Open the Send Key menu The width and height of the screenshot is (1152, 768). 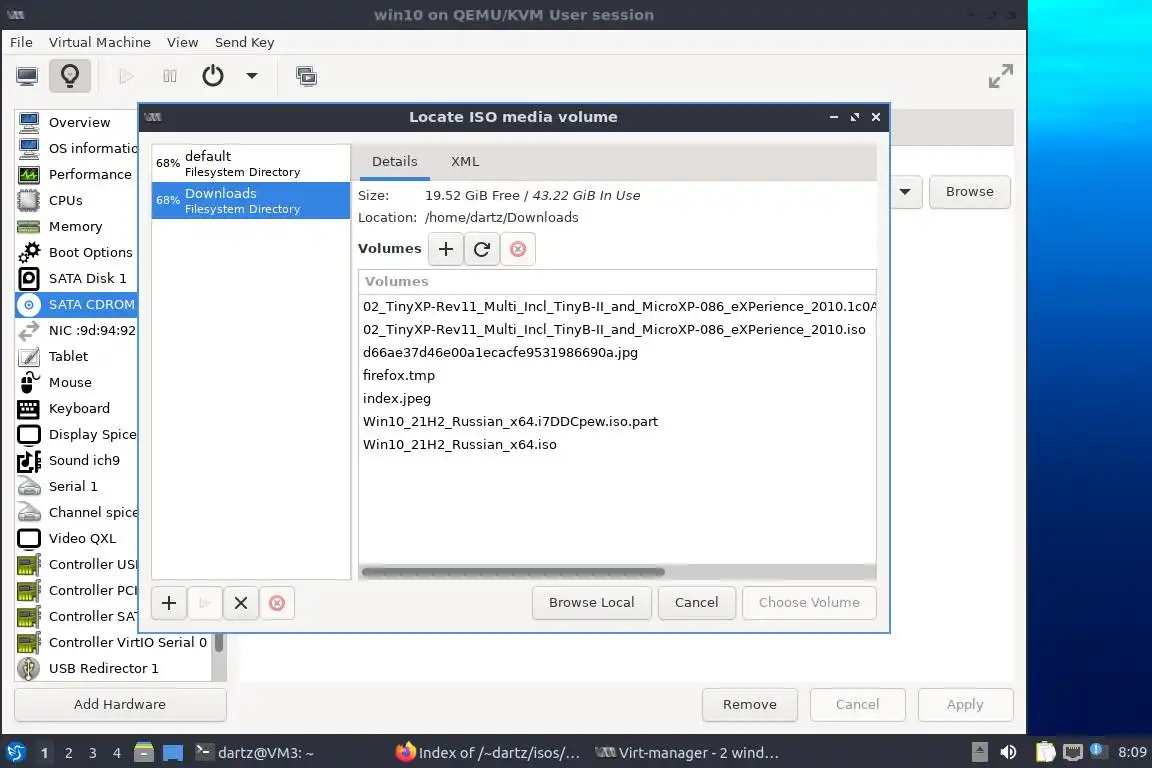[245, 43]
